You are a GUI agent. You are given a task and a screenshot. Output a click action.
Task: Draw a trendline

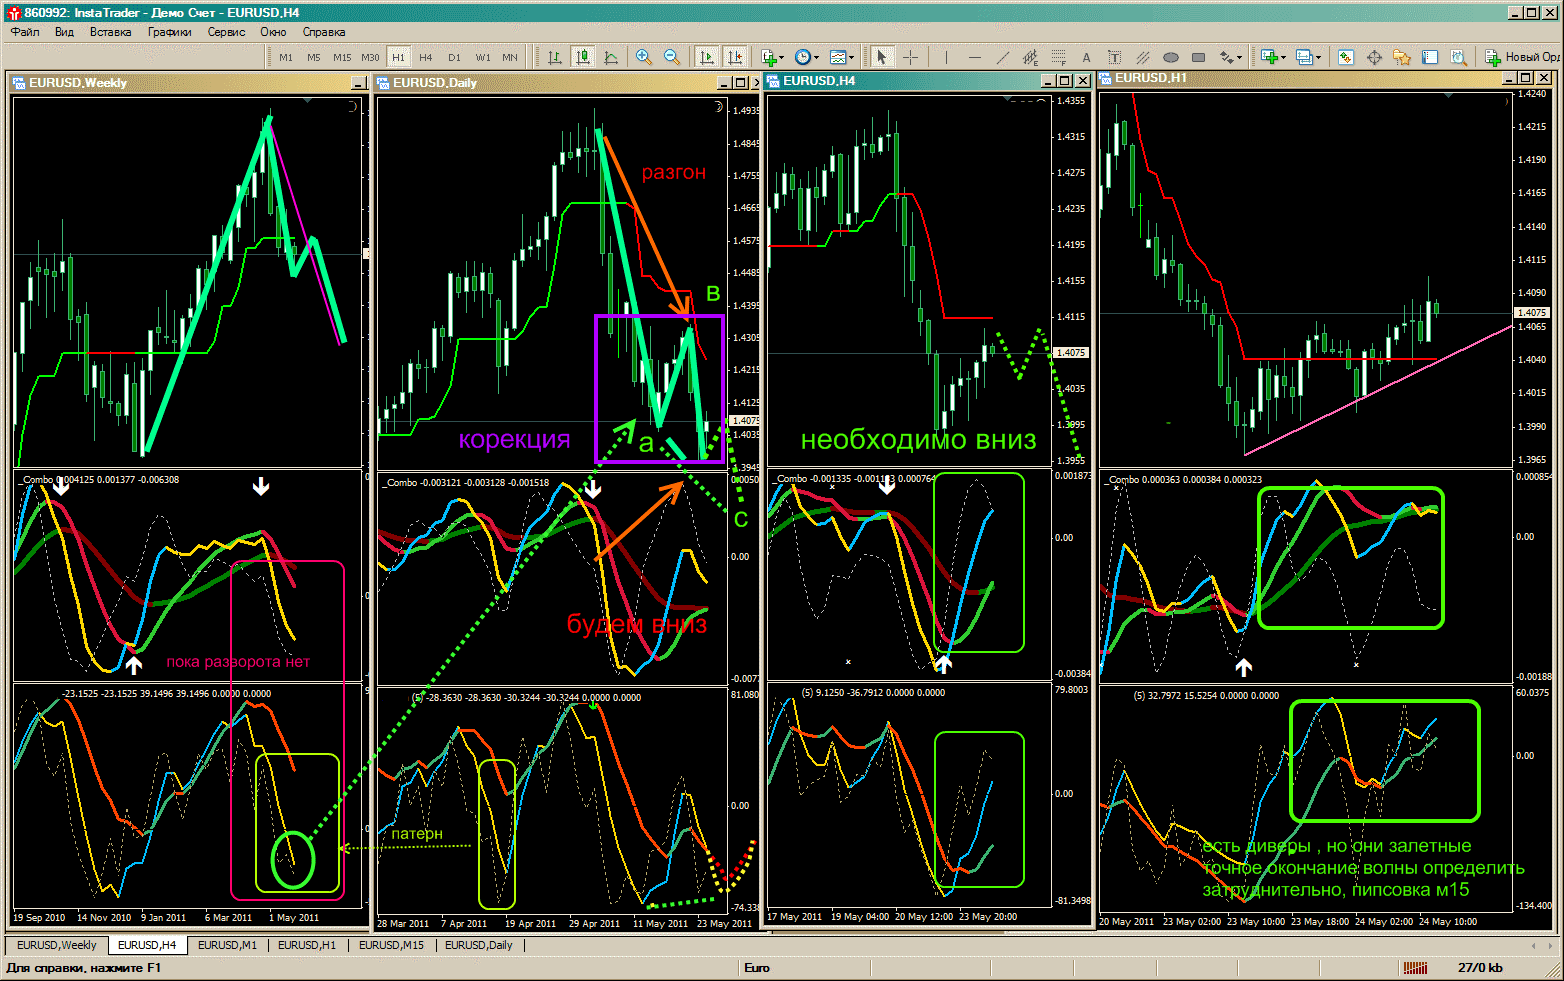click(1003, 57)
